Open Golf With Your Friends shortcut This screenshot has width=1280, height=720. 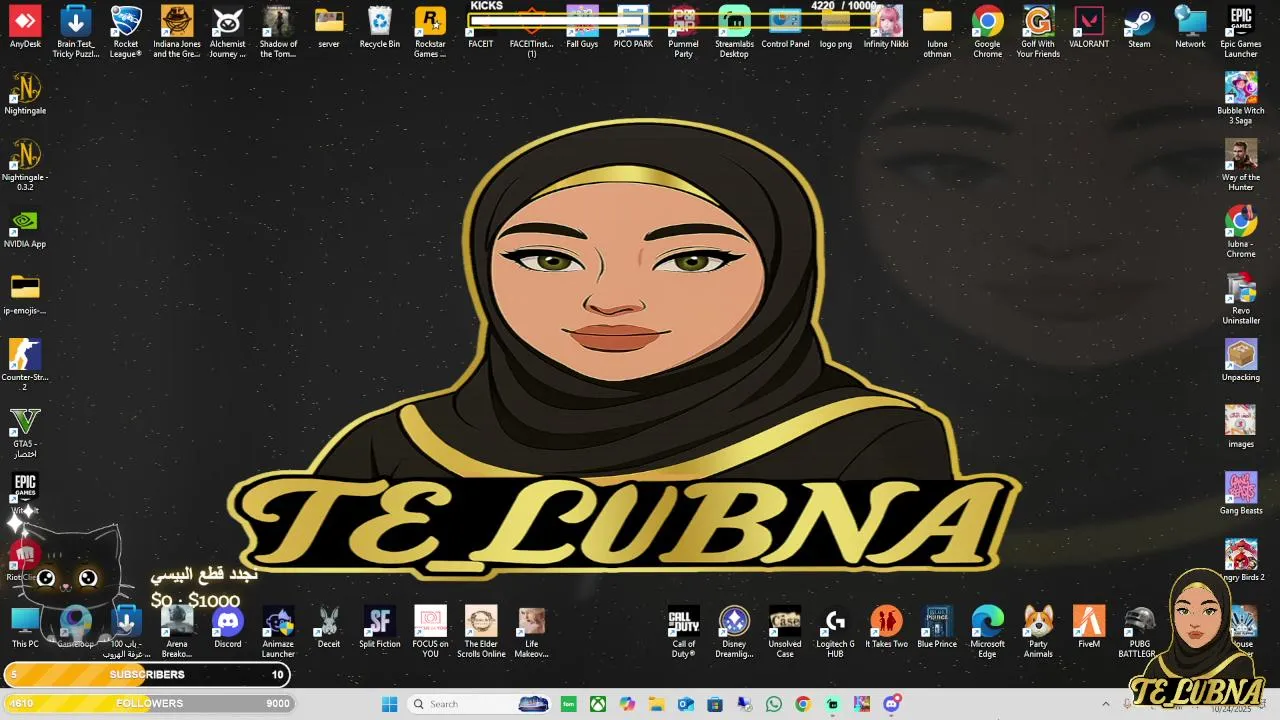[x=1038, y=32]
